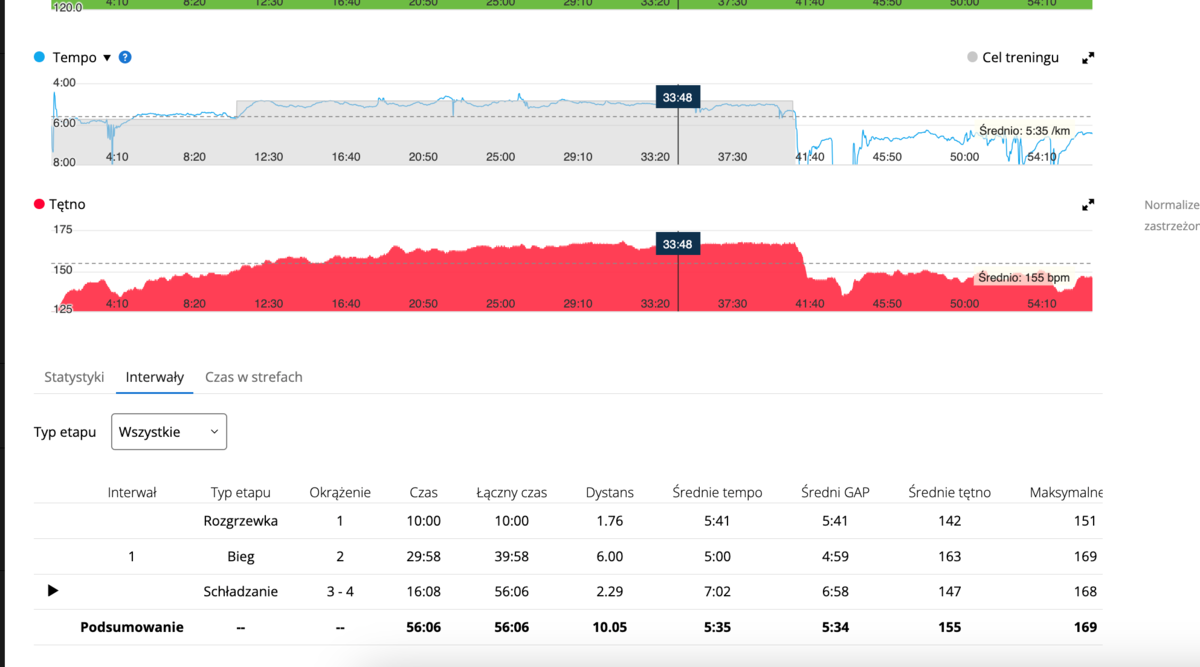1200x667 pixels.
Task: Expand the Schładzanie row laps
Action: pos(53,591)
